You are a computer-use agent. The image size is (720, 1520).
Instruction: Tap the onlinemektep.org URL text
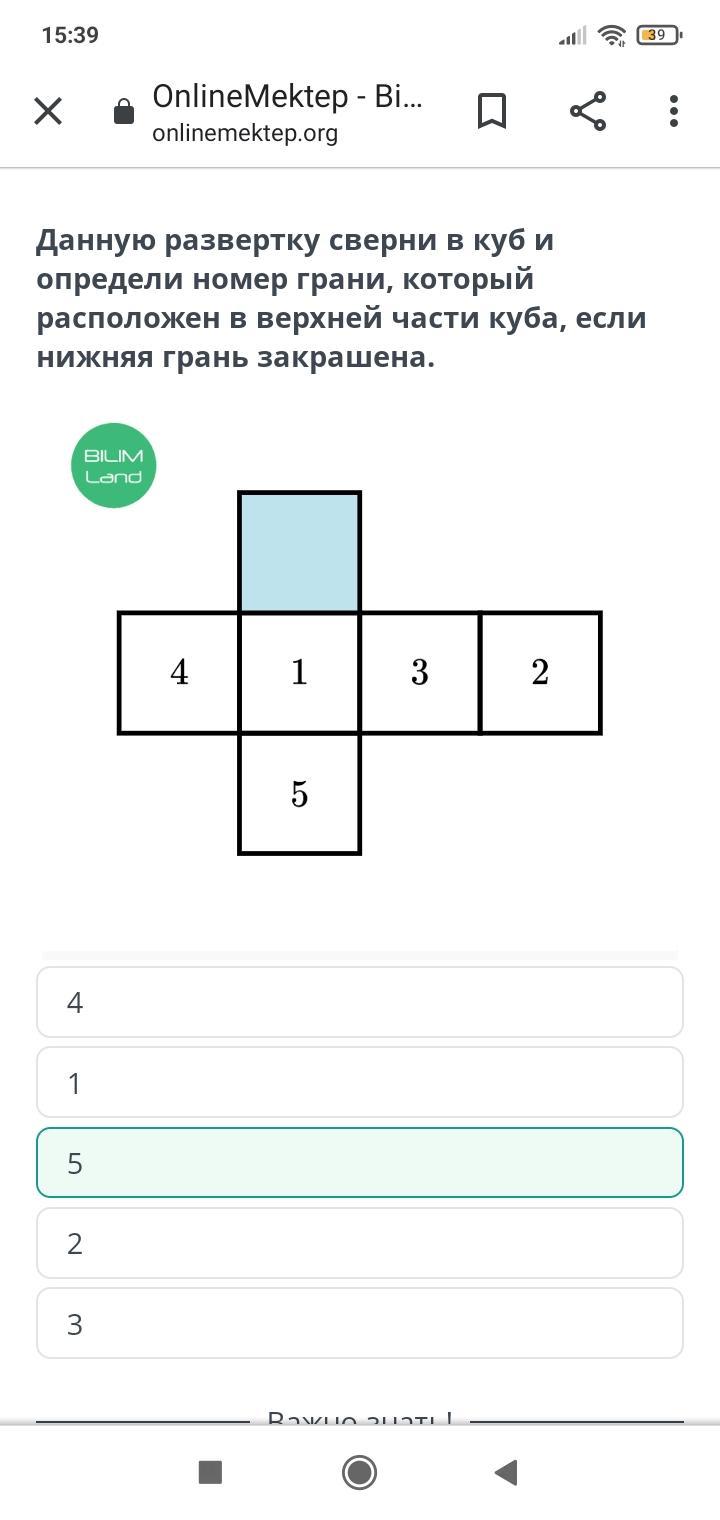(x=245, y=133)
